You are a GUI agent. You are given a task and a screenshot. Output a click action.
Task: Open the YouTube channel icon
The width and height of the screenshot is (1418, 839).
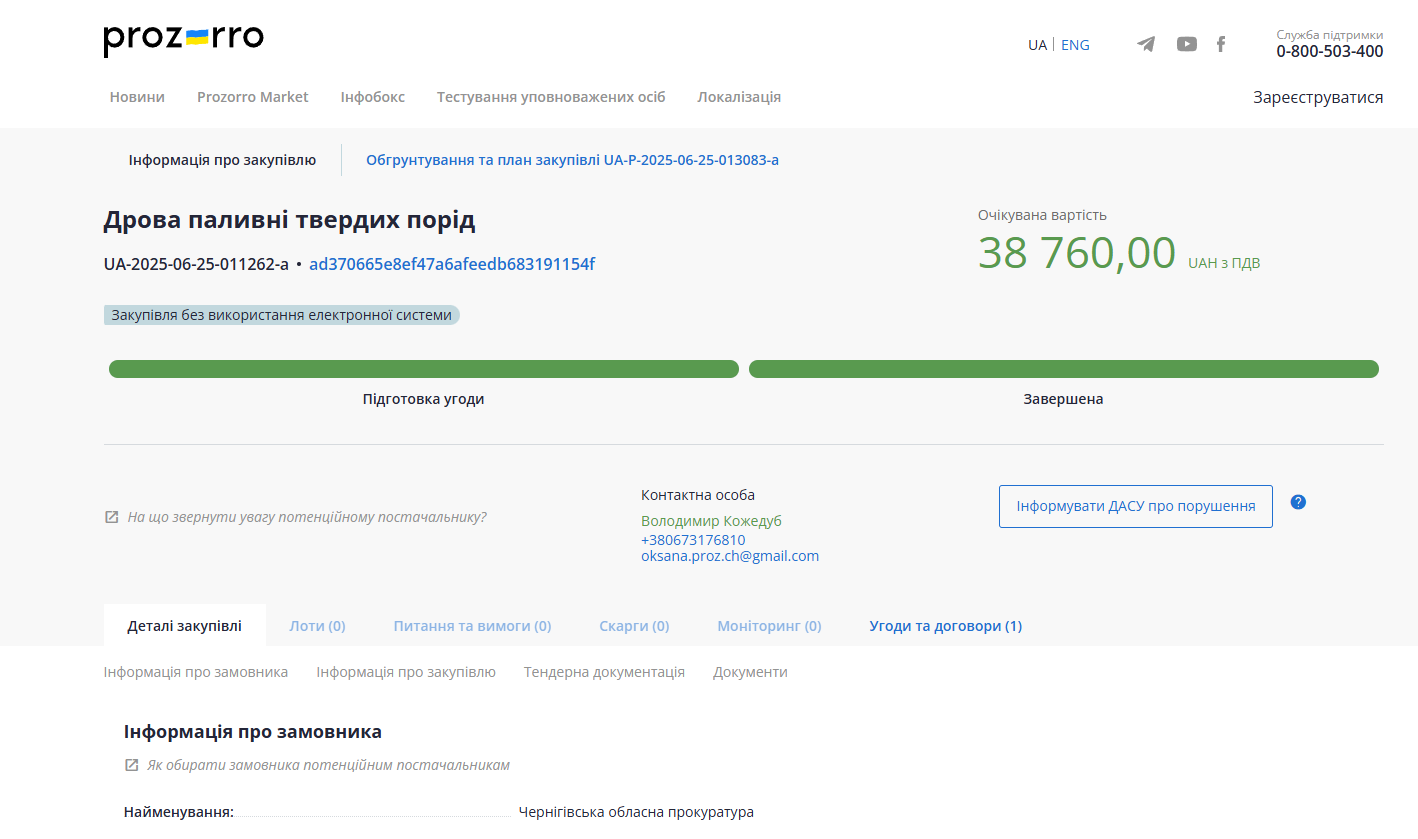tap(1186, 44)
